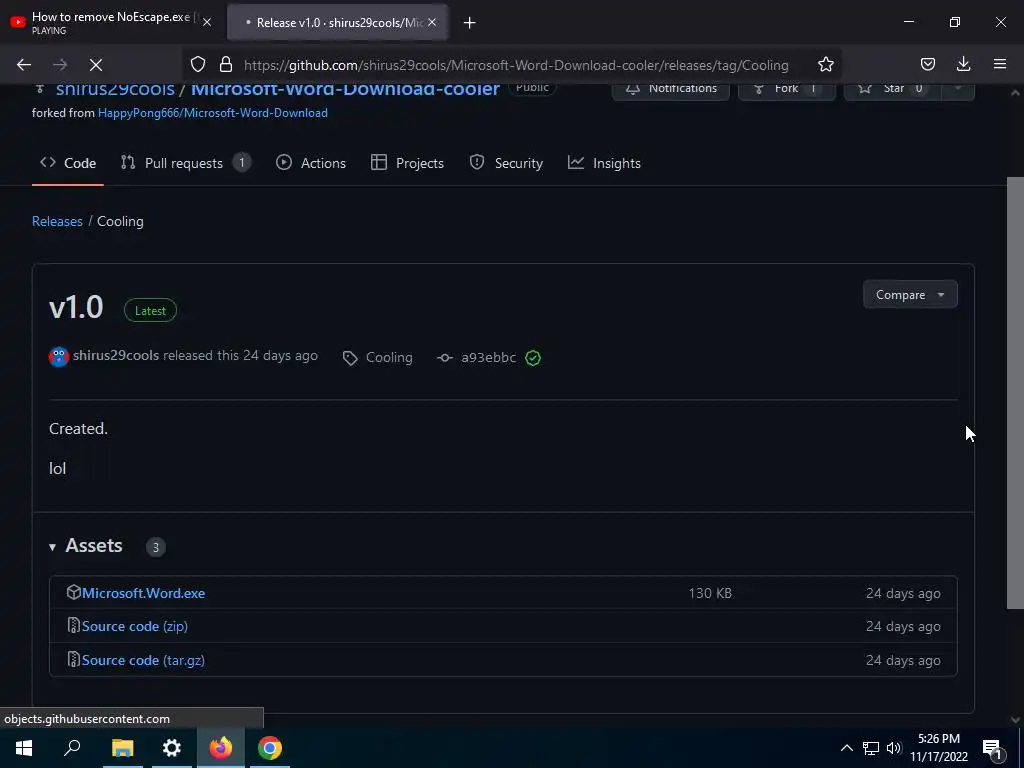This screenshot has width=1024, height=768.
Task: Close the YouTube NoEscape.exe tab
Action: coord(207,22)
